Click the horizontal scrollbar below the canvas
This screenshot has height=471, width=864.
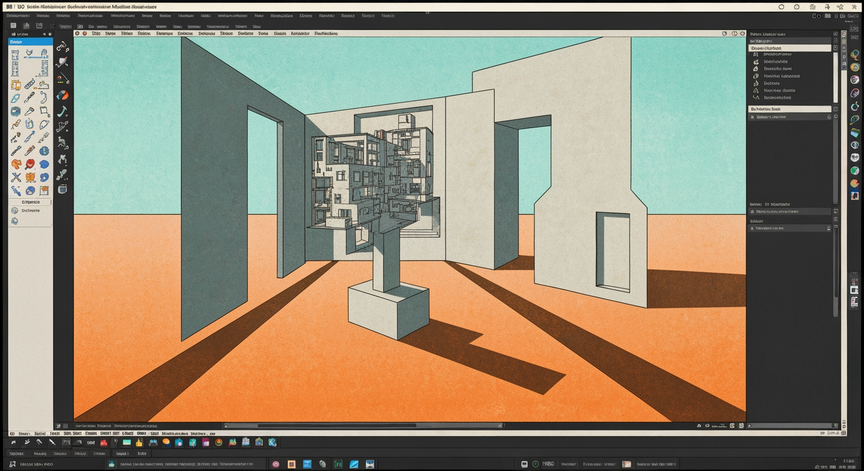(x=364, y=425)
